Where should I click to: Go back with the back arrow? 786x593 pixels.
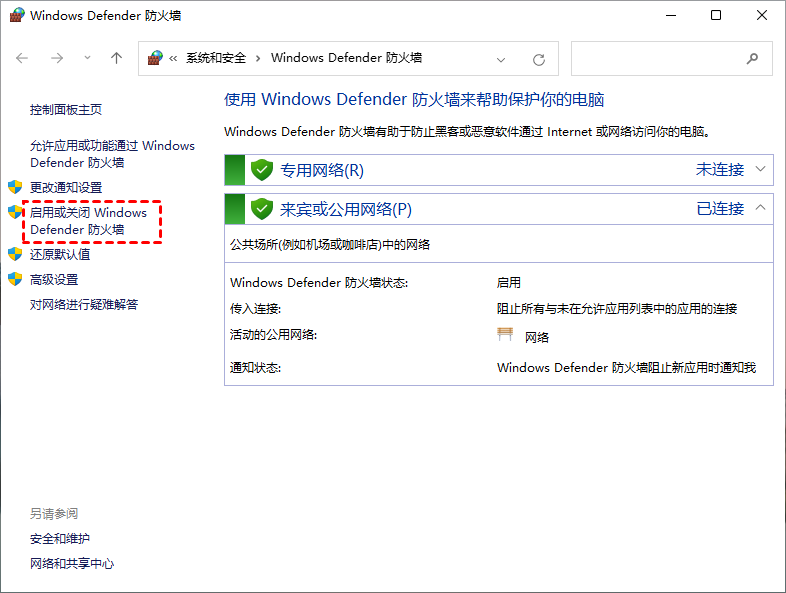click(x=22, y=58)
